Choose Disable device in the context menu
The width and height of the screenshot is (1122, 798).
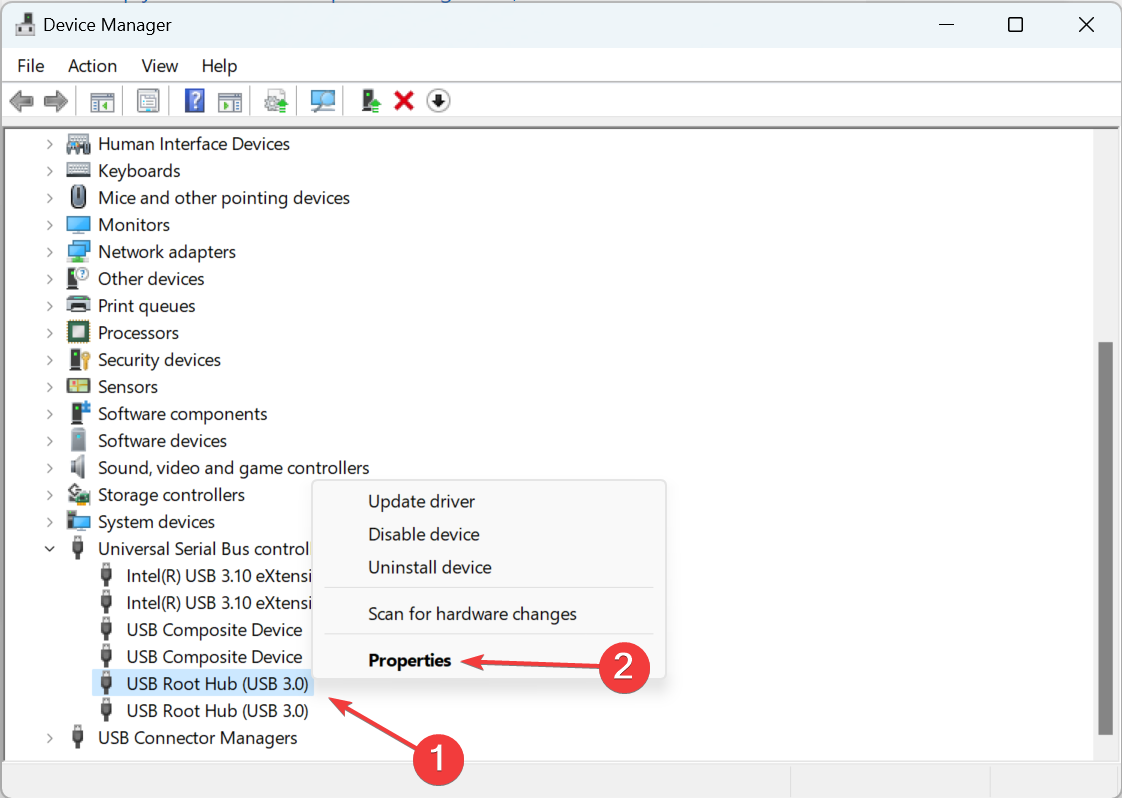(423, 534)
